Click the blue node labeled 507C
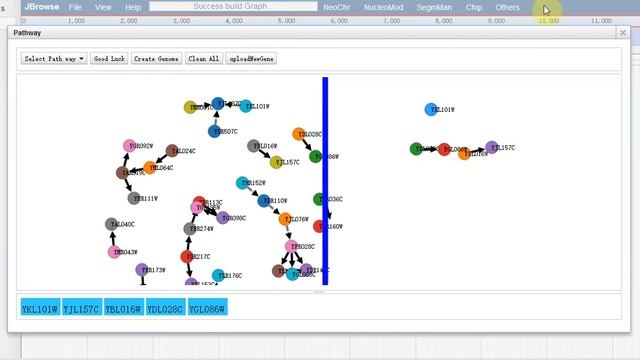 pyautogui.click(x=214, y=131)
